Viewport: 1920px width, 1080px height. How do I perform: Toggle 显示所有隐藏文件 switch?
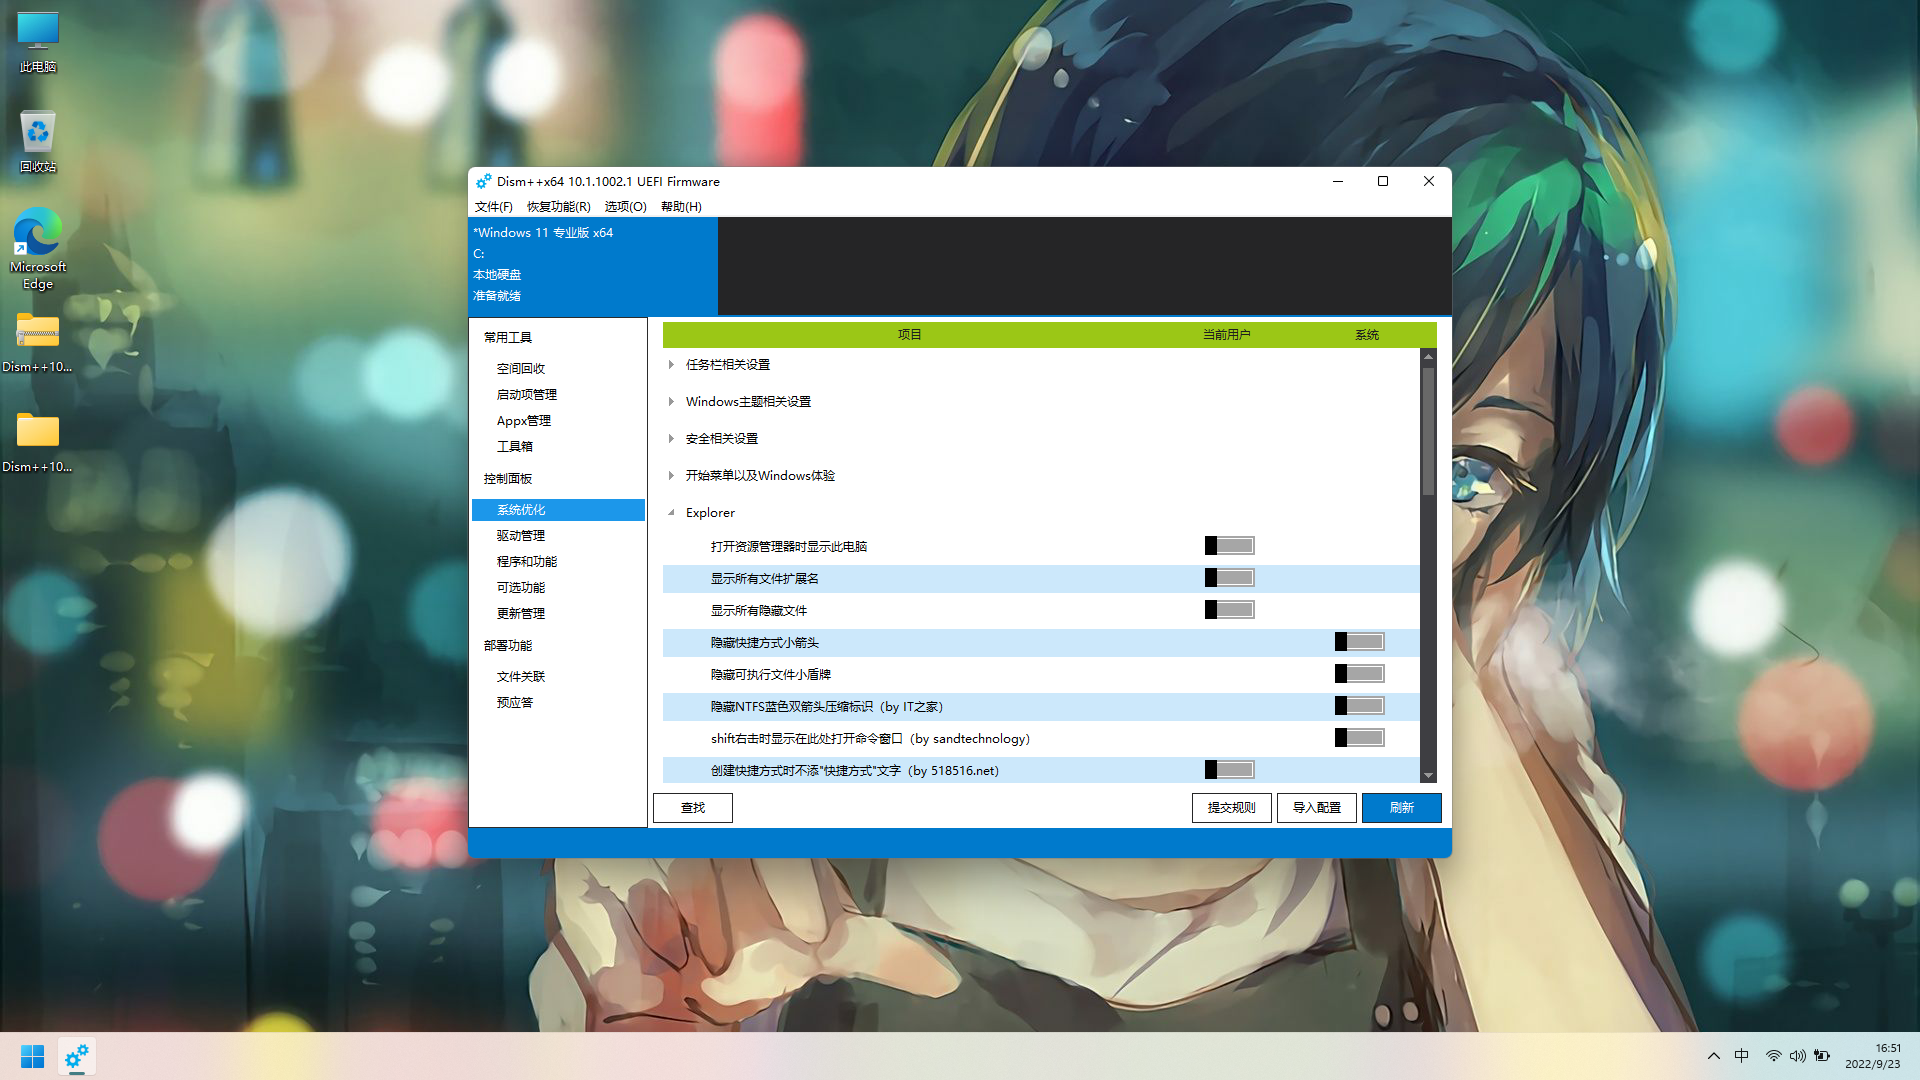pos(1229,610)
